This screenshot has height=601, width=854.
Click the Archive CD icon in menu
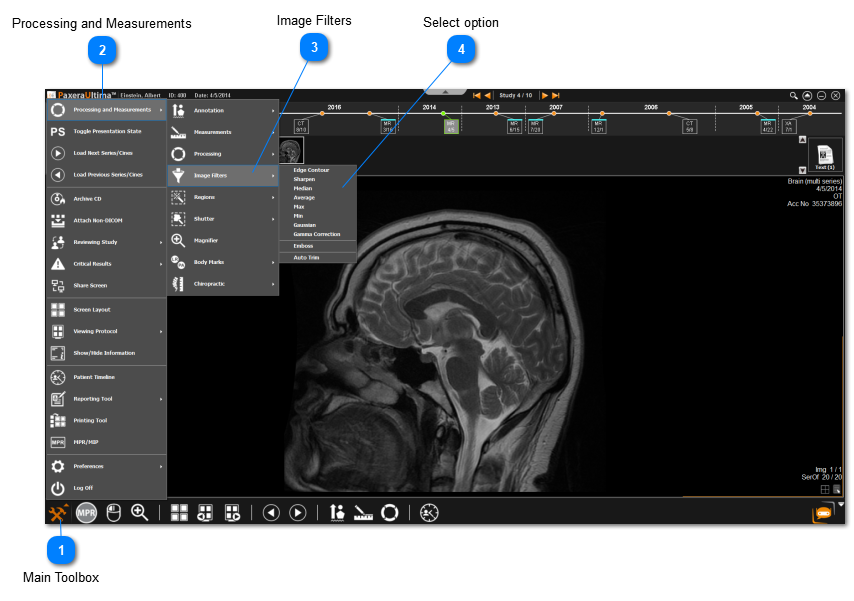[x=58, y=198]
